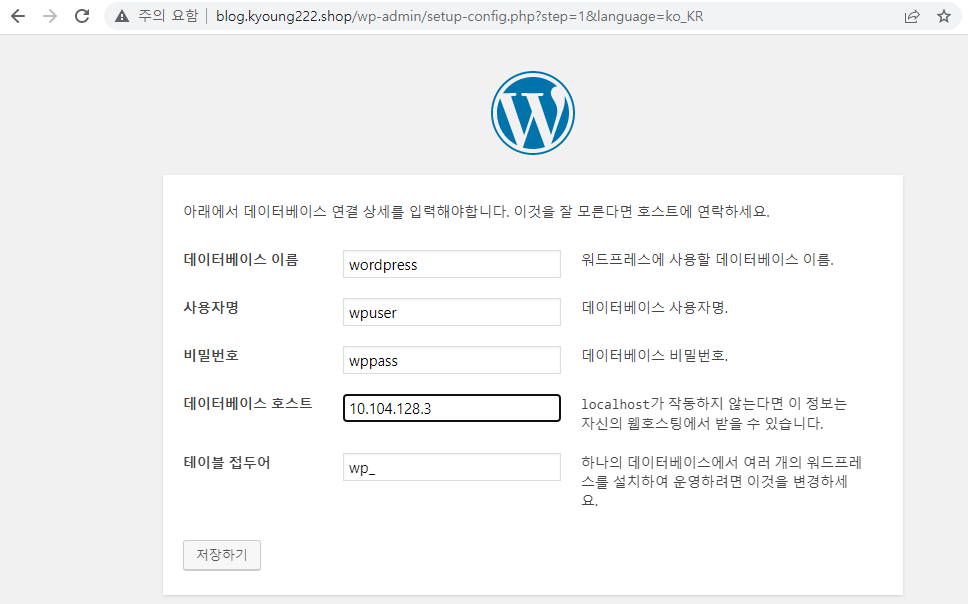
Task: Click the browser forward arrow
Action: click(50, 16)
